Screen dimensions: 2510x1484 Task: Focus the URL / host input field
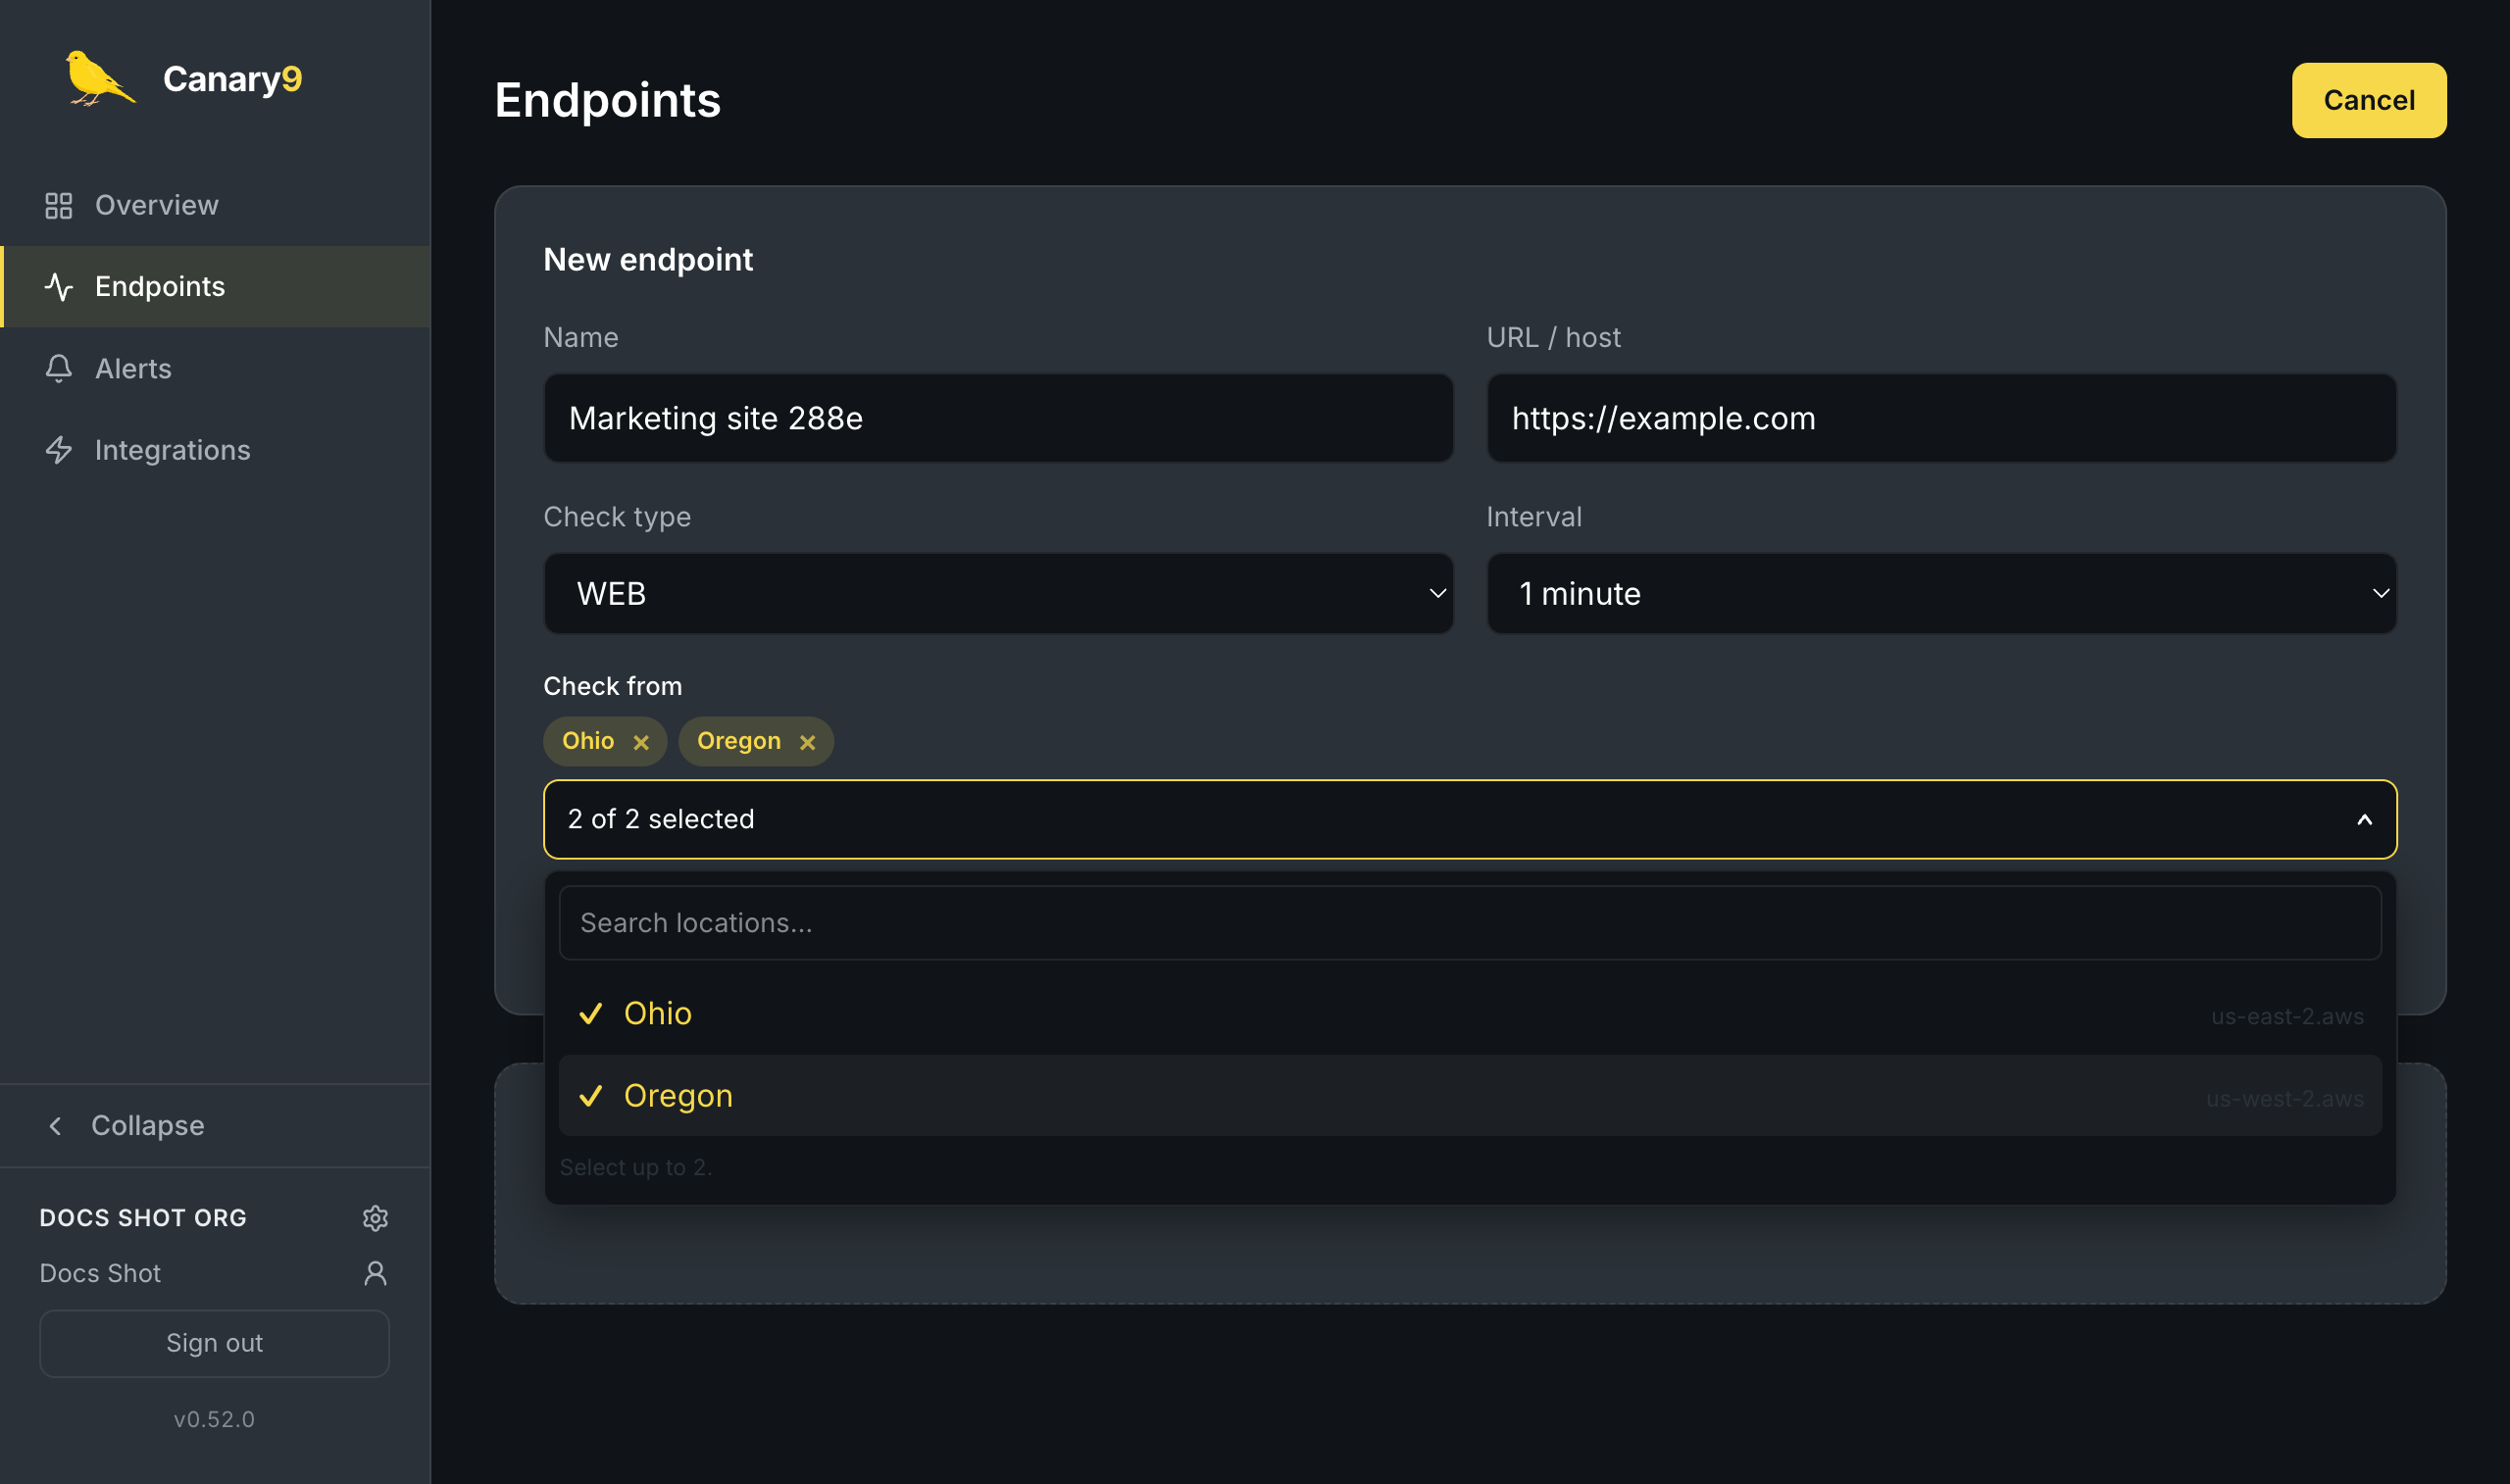[x=1941, y=418]
